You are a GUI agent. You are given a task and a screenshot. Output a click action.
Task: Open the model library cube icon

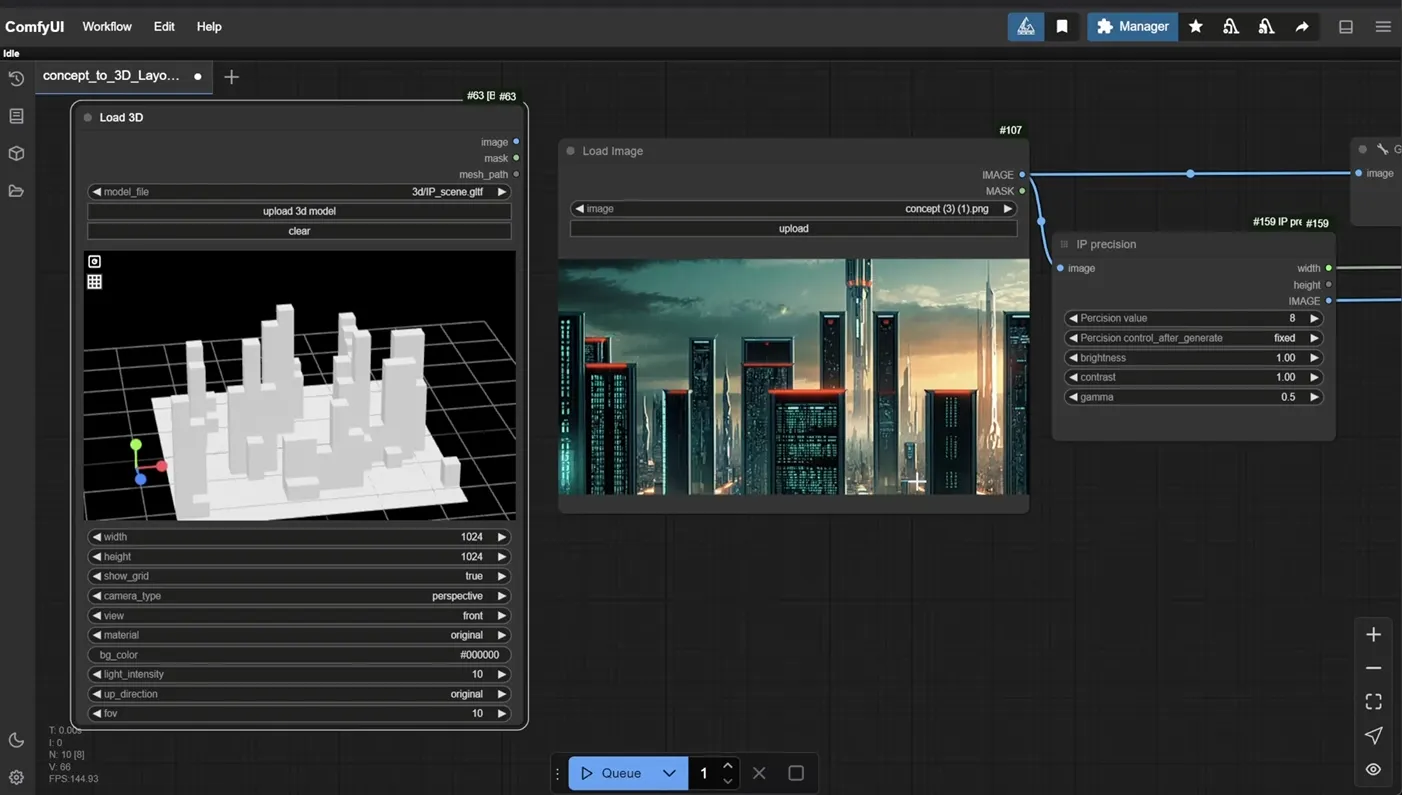[x=15, y=153]
